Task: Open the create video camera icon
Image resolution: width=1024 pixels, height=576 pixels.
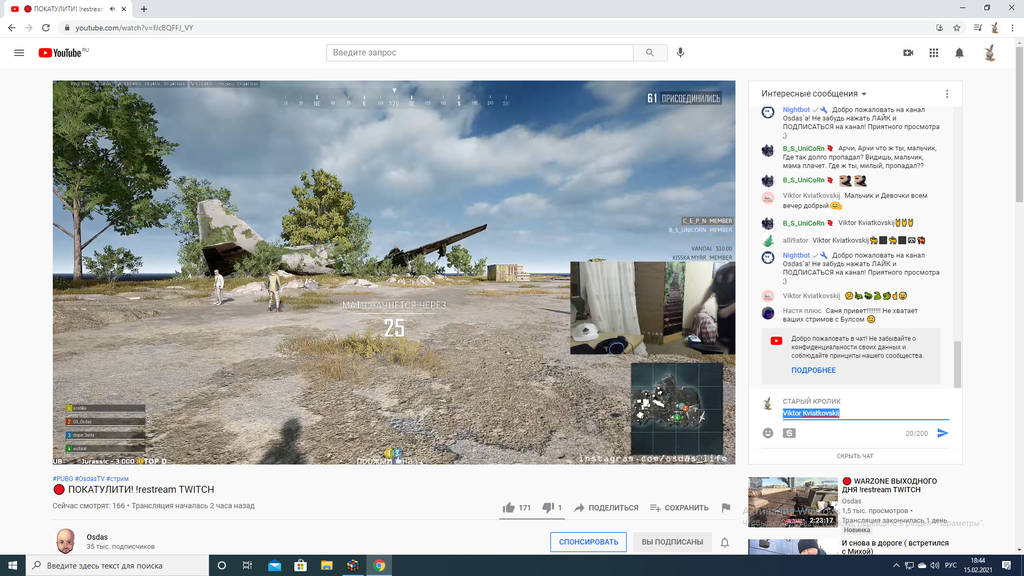Action: tap(908, 53)
